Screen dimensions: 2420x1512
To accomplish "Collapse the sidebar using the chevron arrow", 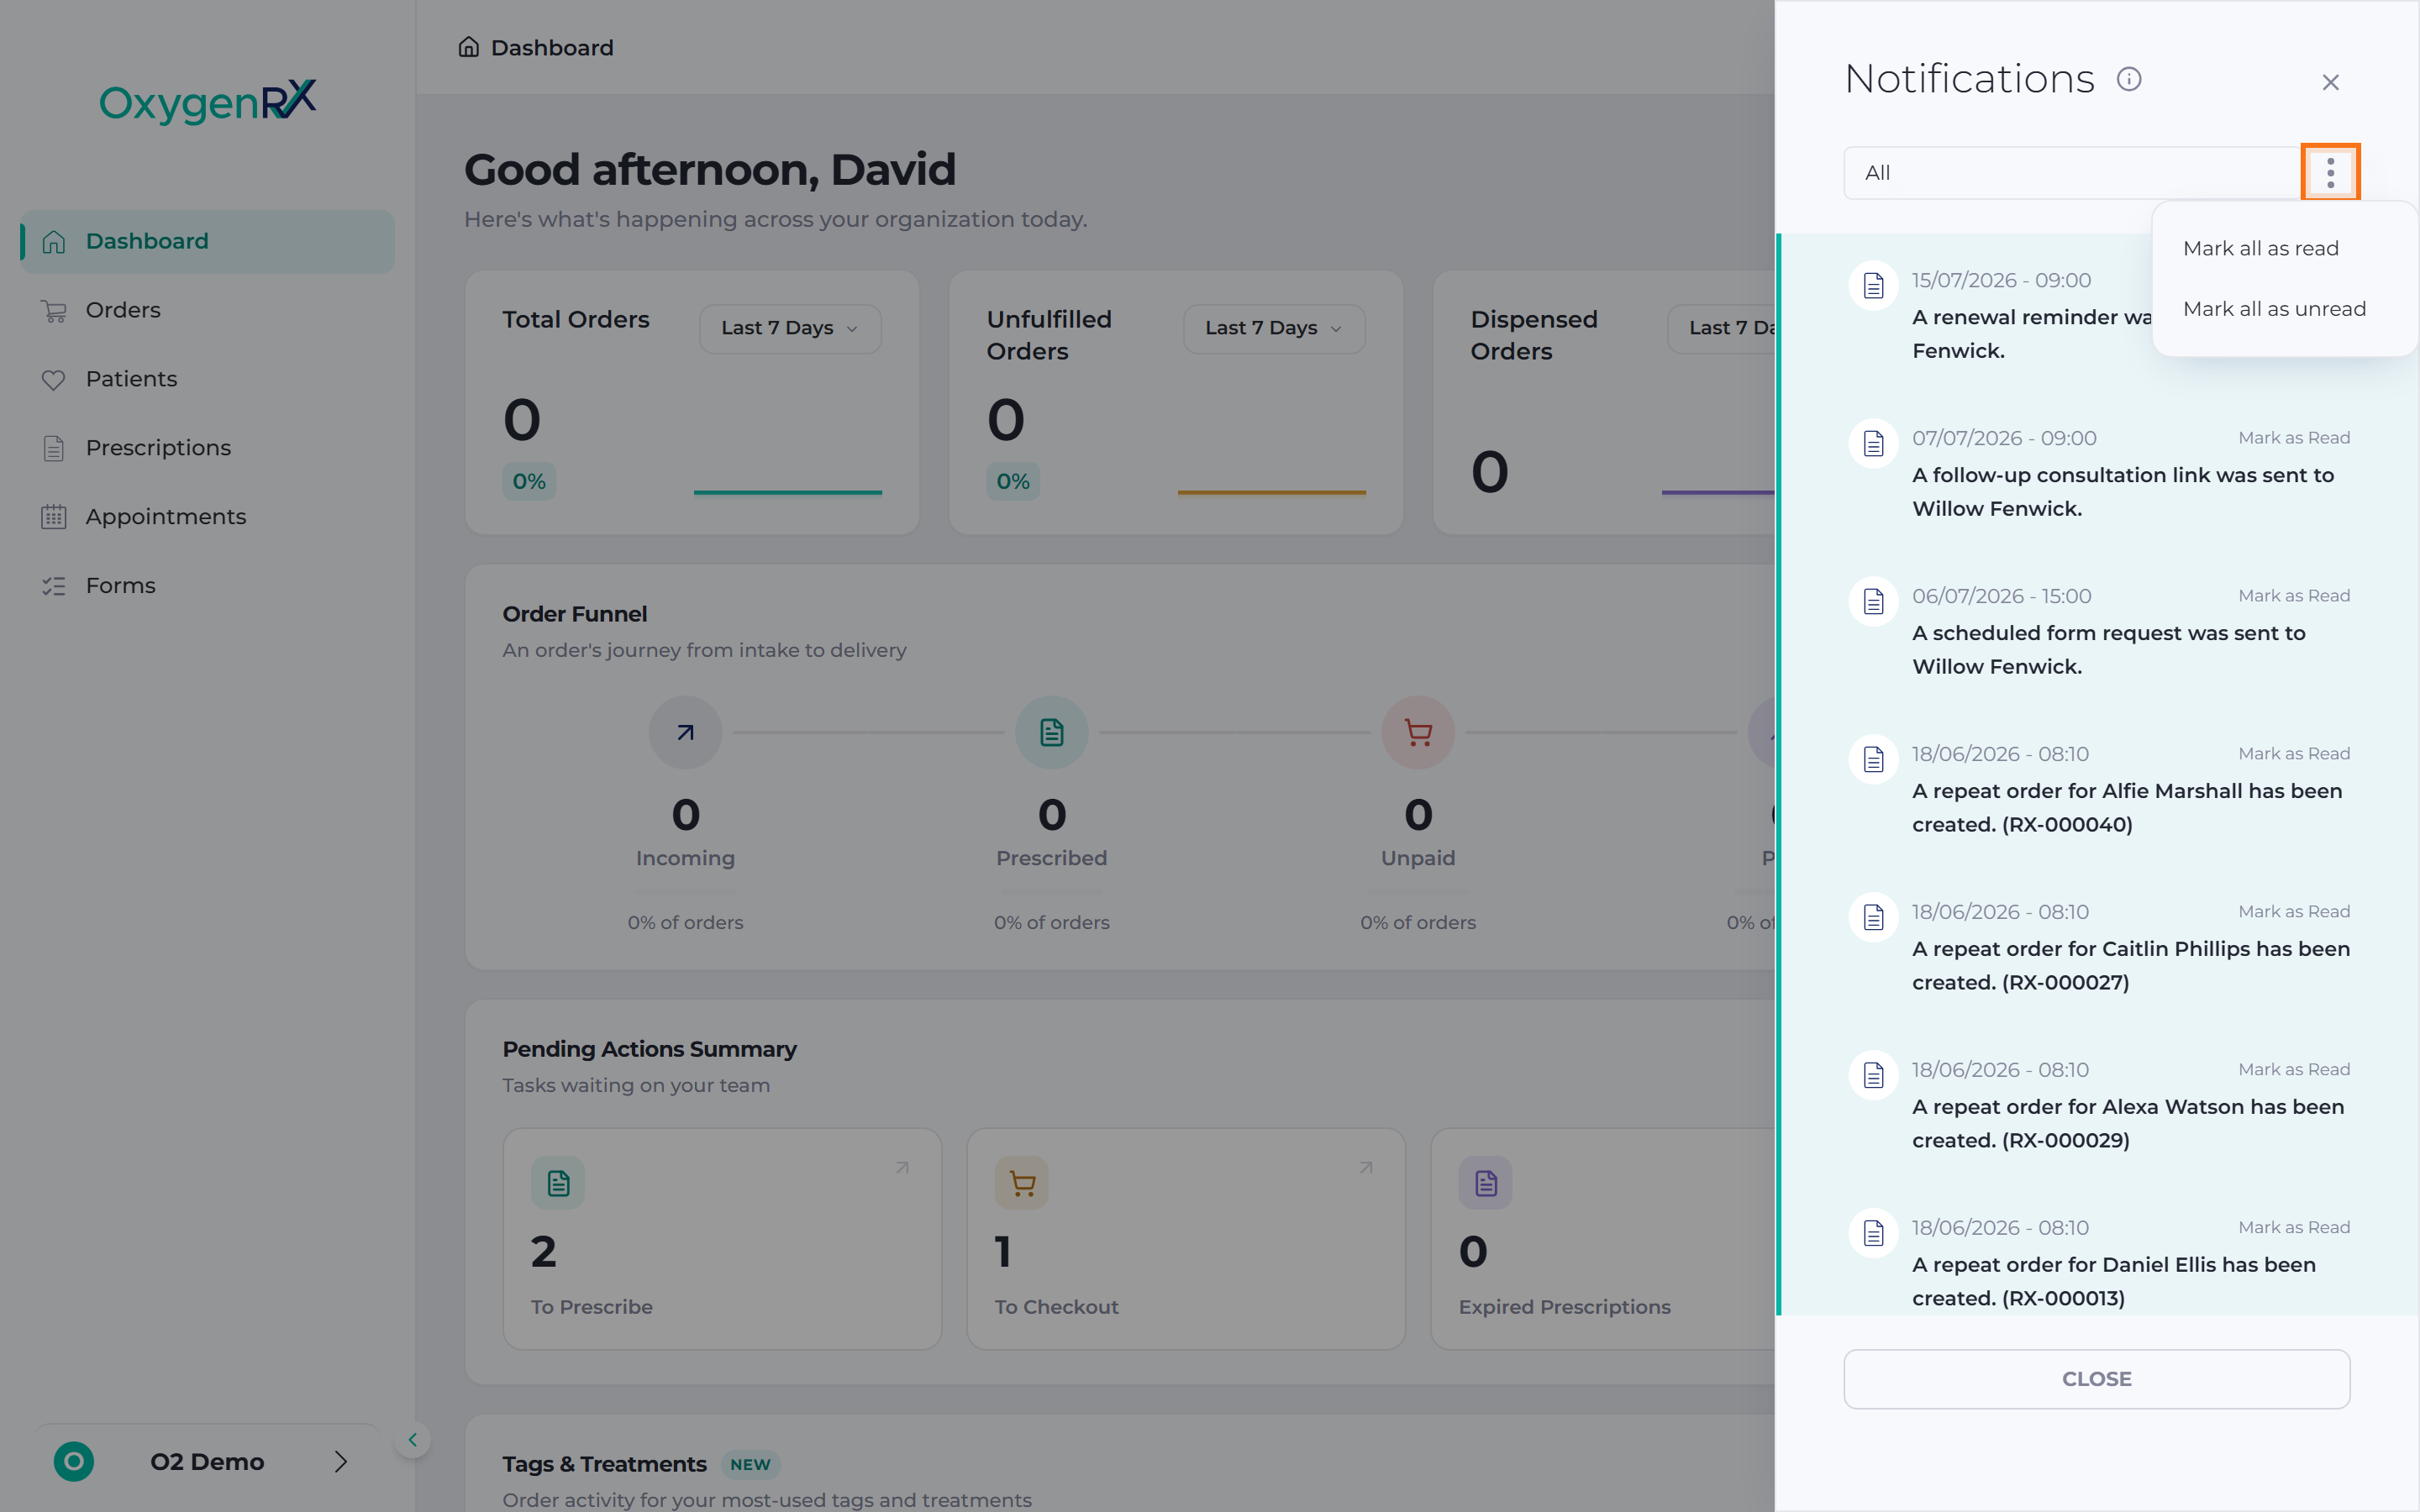I will (x=412, y=1440).
